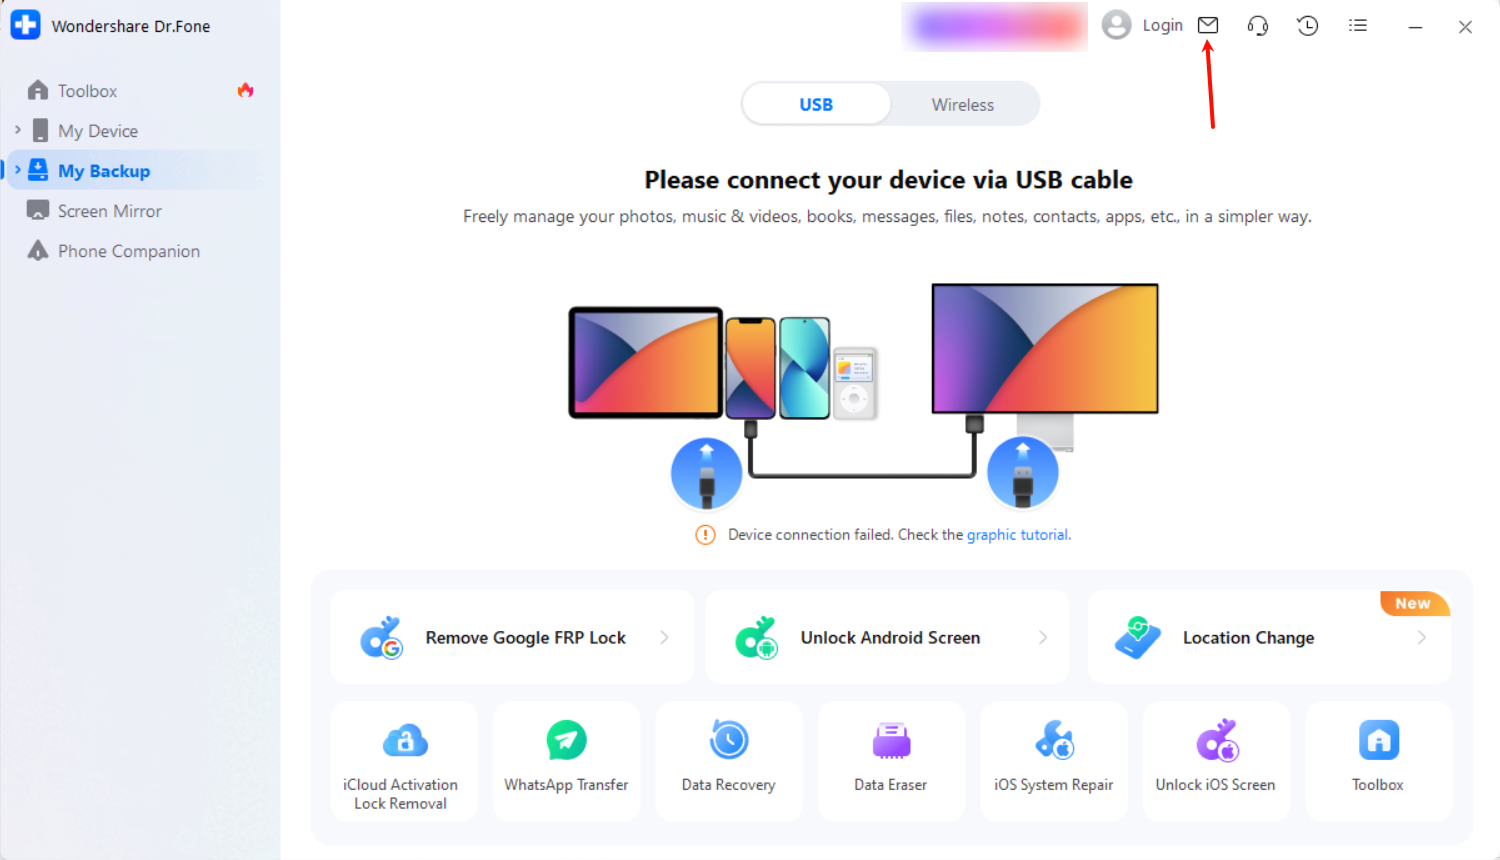Open iOS System Repair

pos(1054,761)
